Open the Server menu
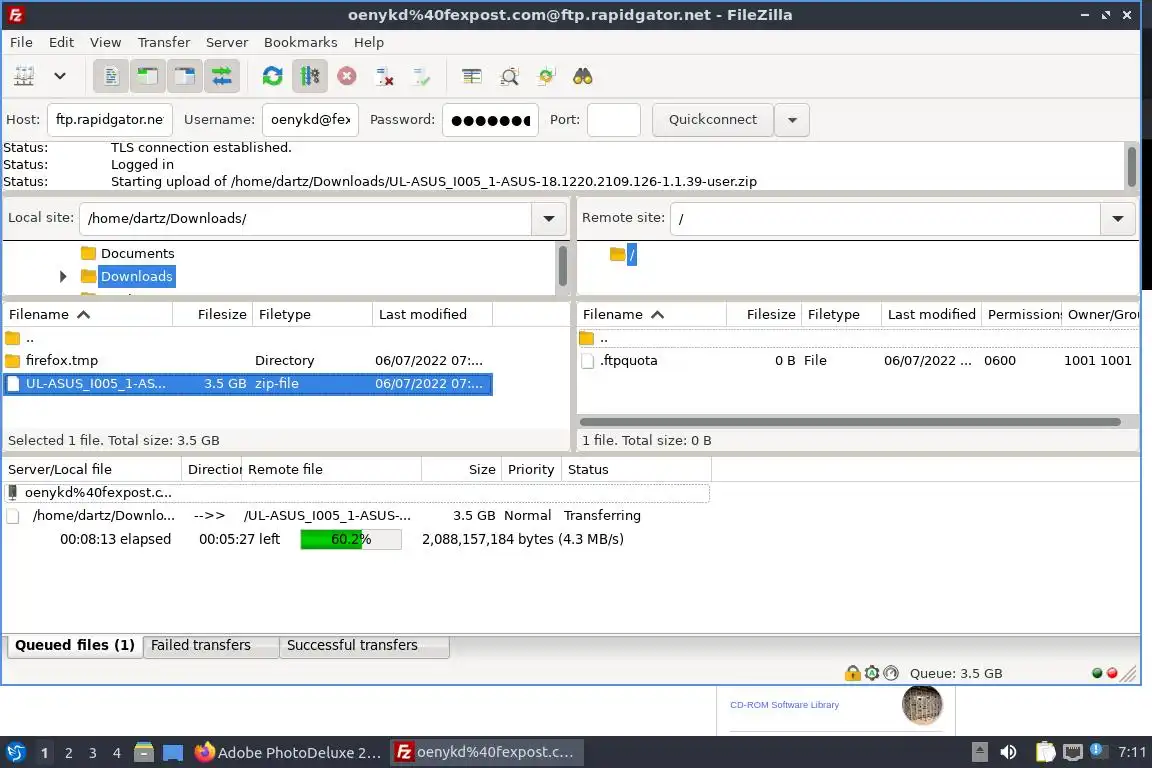The image size is (1152, 768). (x=226, y=42)
